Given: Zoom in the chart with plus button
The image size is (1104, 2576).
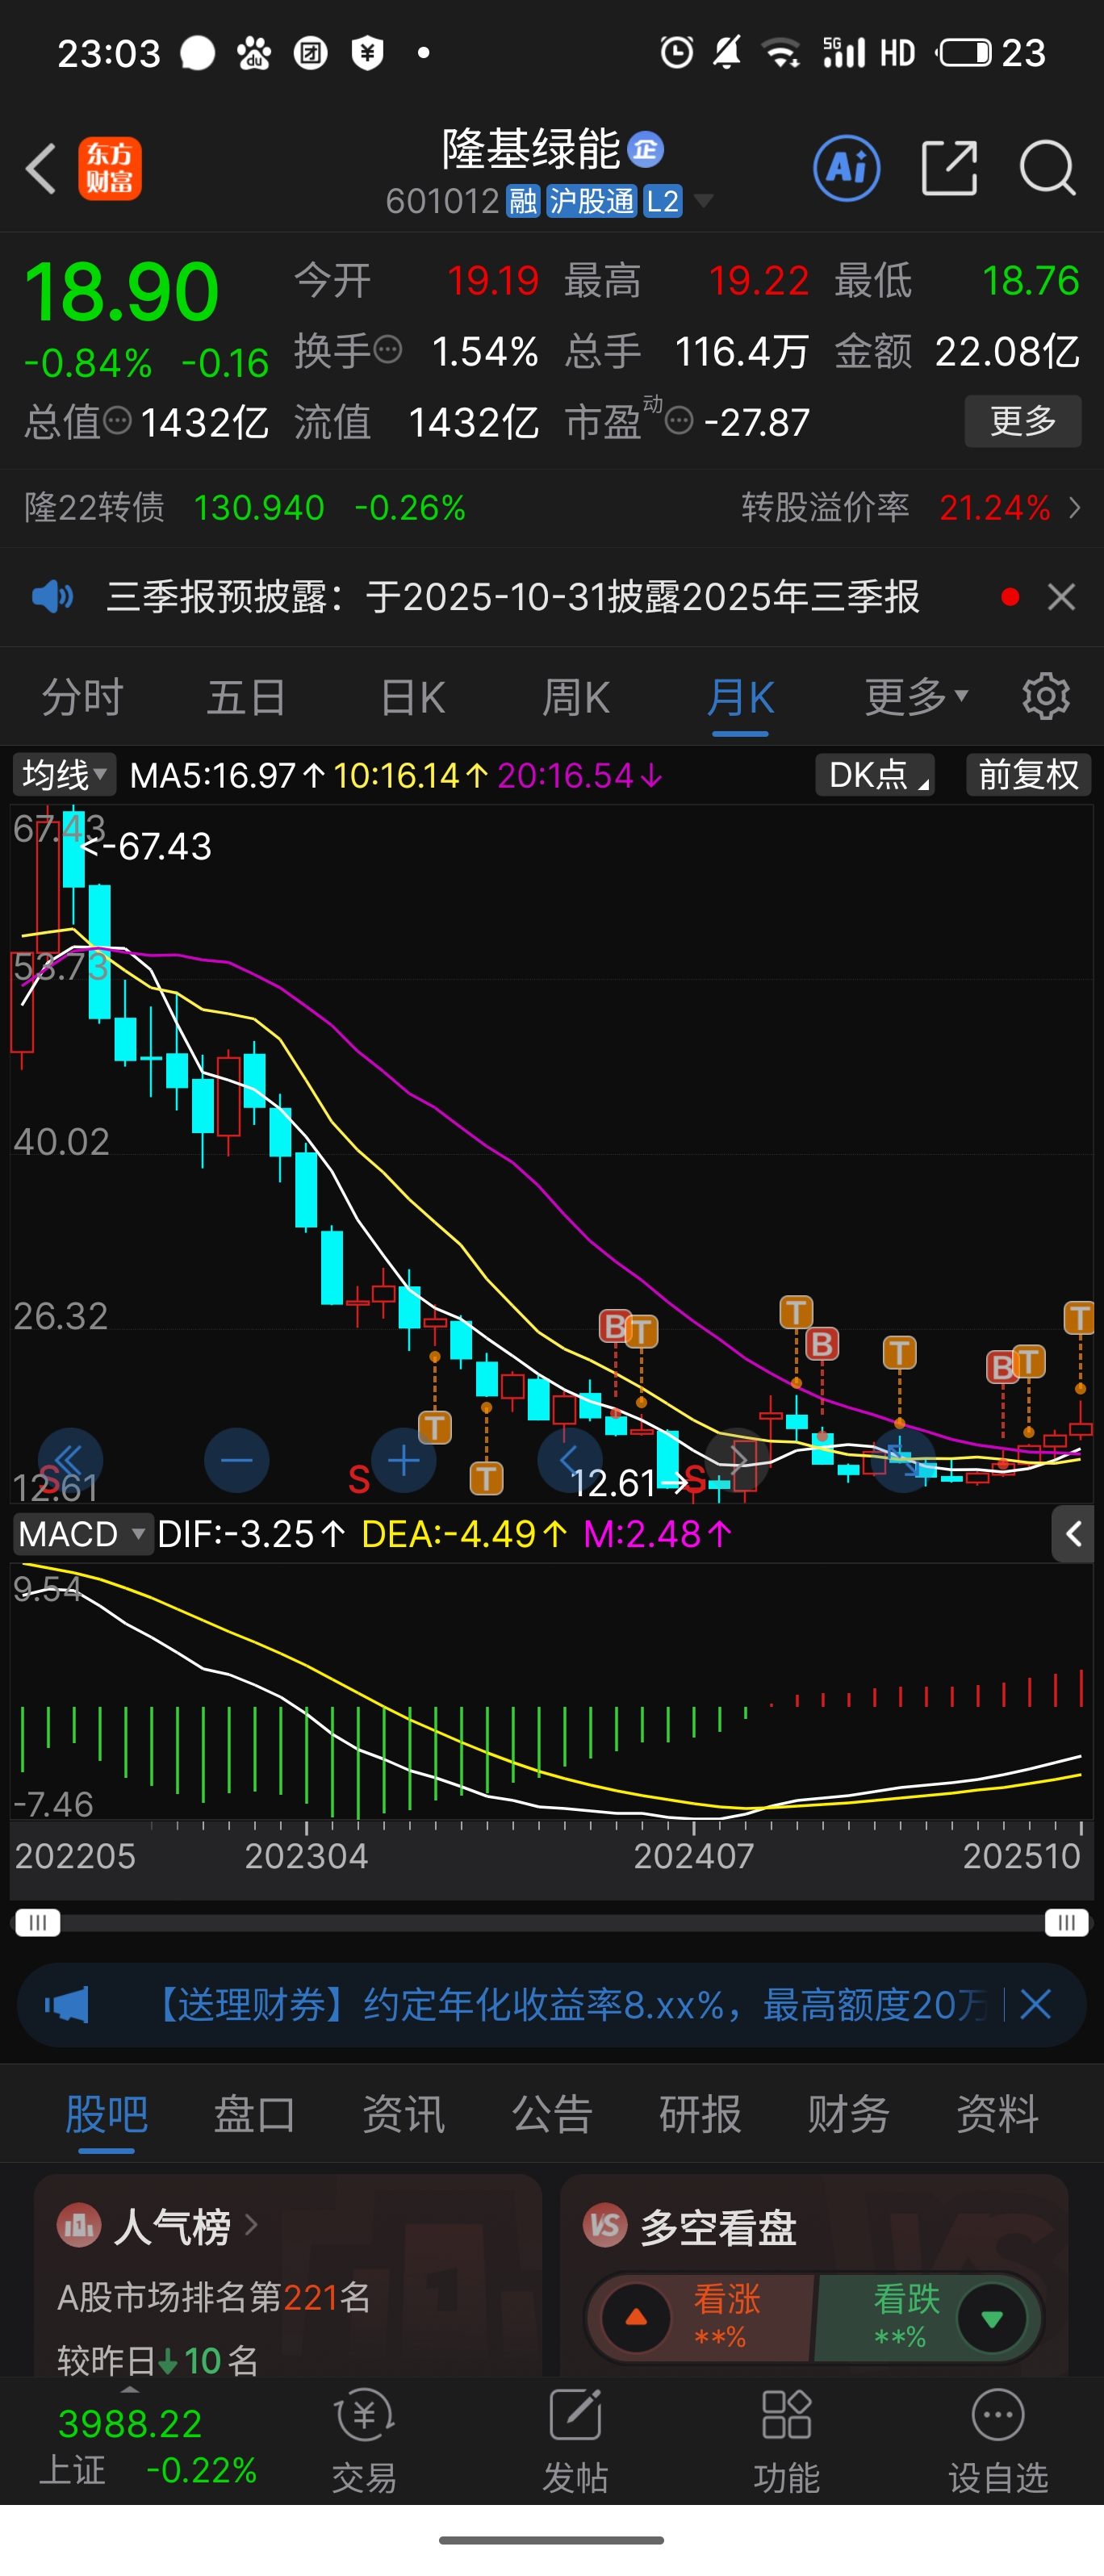Looking at the screenshot, I should click(403, 1461).
